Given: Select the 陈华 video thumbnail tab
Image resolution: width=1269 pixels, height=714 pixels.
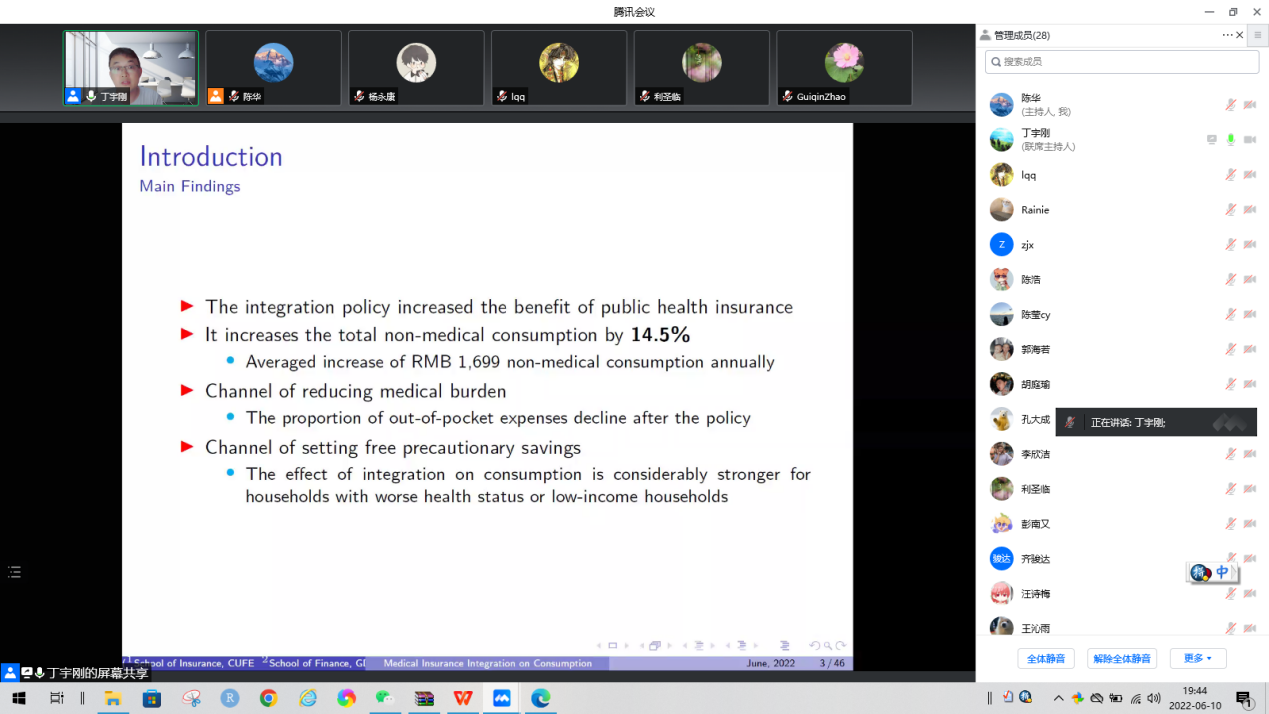Looking at the screenshot, I should point(273,68).
